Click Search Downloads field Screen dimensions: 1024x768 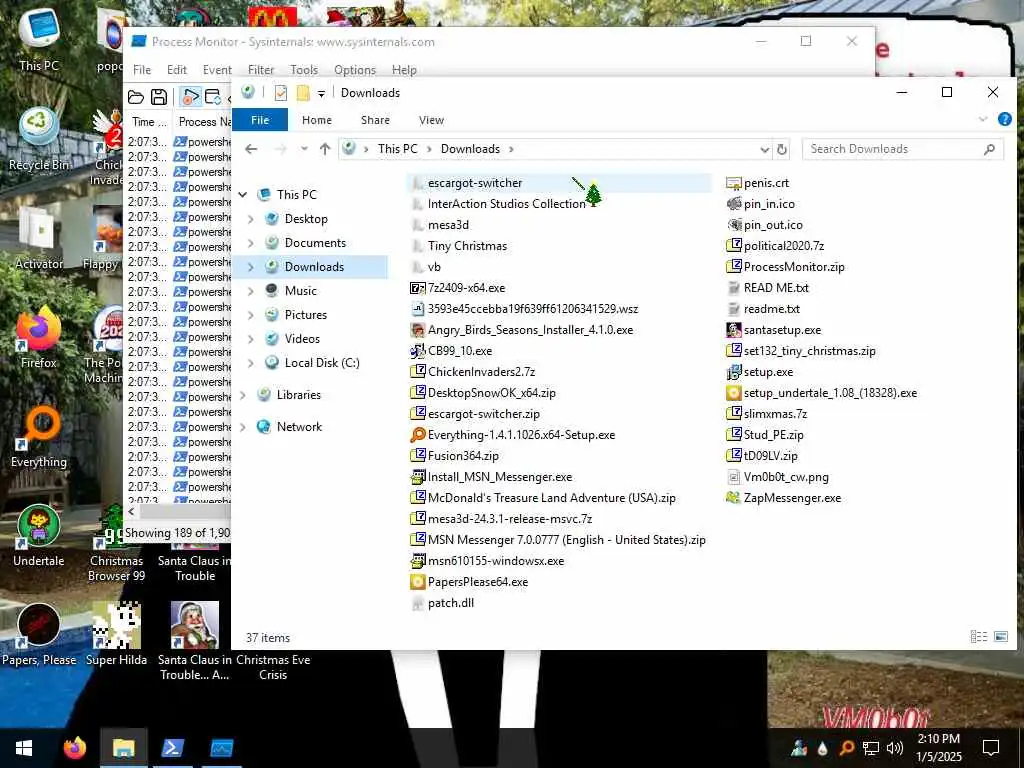pos(902,150)
